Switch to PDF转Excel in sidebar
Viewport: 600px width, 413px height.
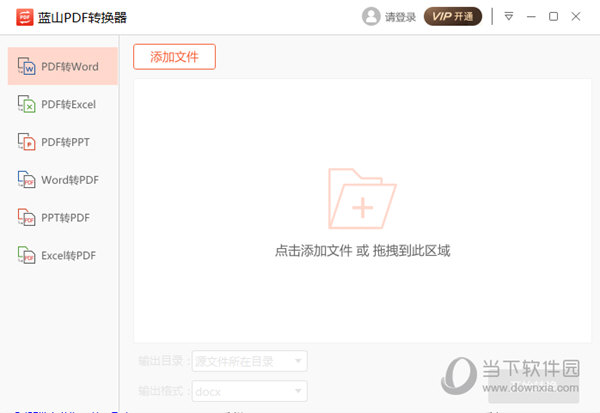click(60, 104)
